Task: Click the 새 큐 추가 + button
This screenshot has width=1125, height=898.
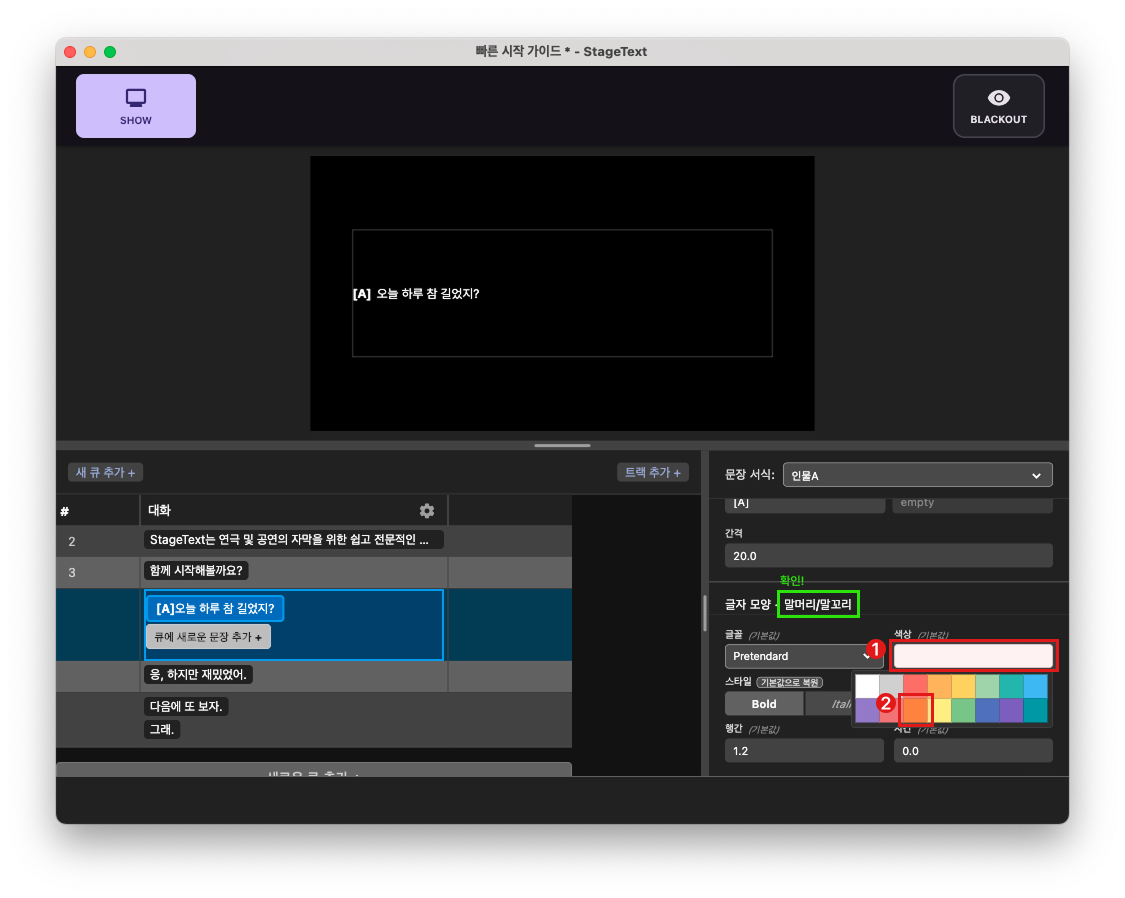Action: (105, 472)
